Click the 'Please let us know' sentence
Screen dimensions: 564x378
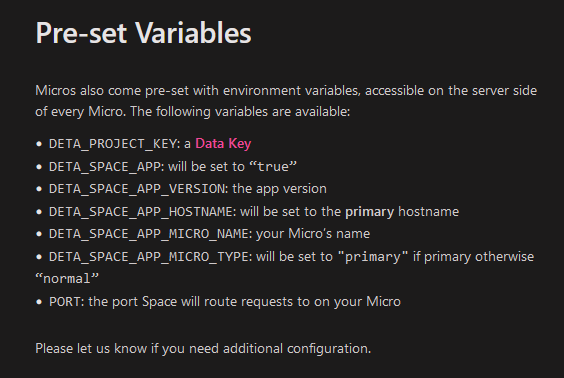point(203,349)
